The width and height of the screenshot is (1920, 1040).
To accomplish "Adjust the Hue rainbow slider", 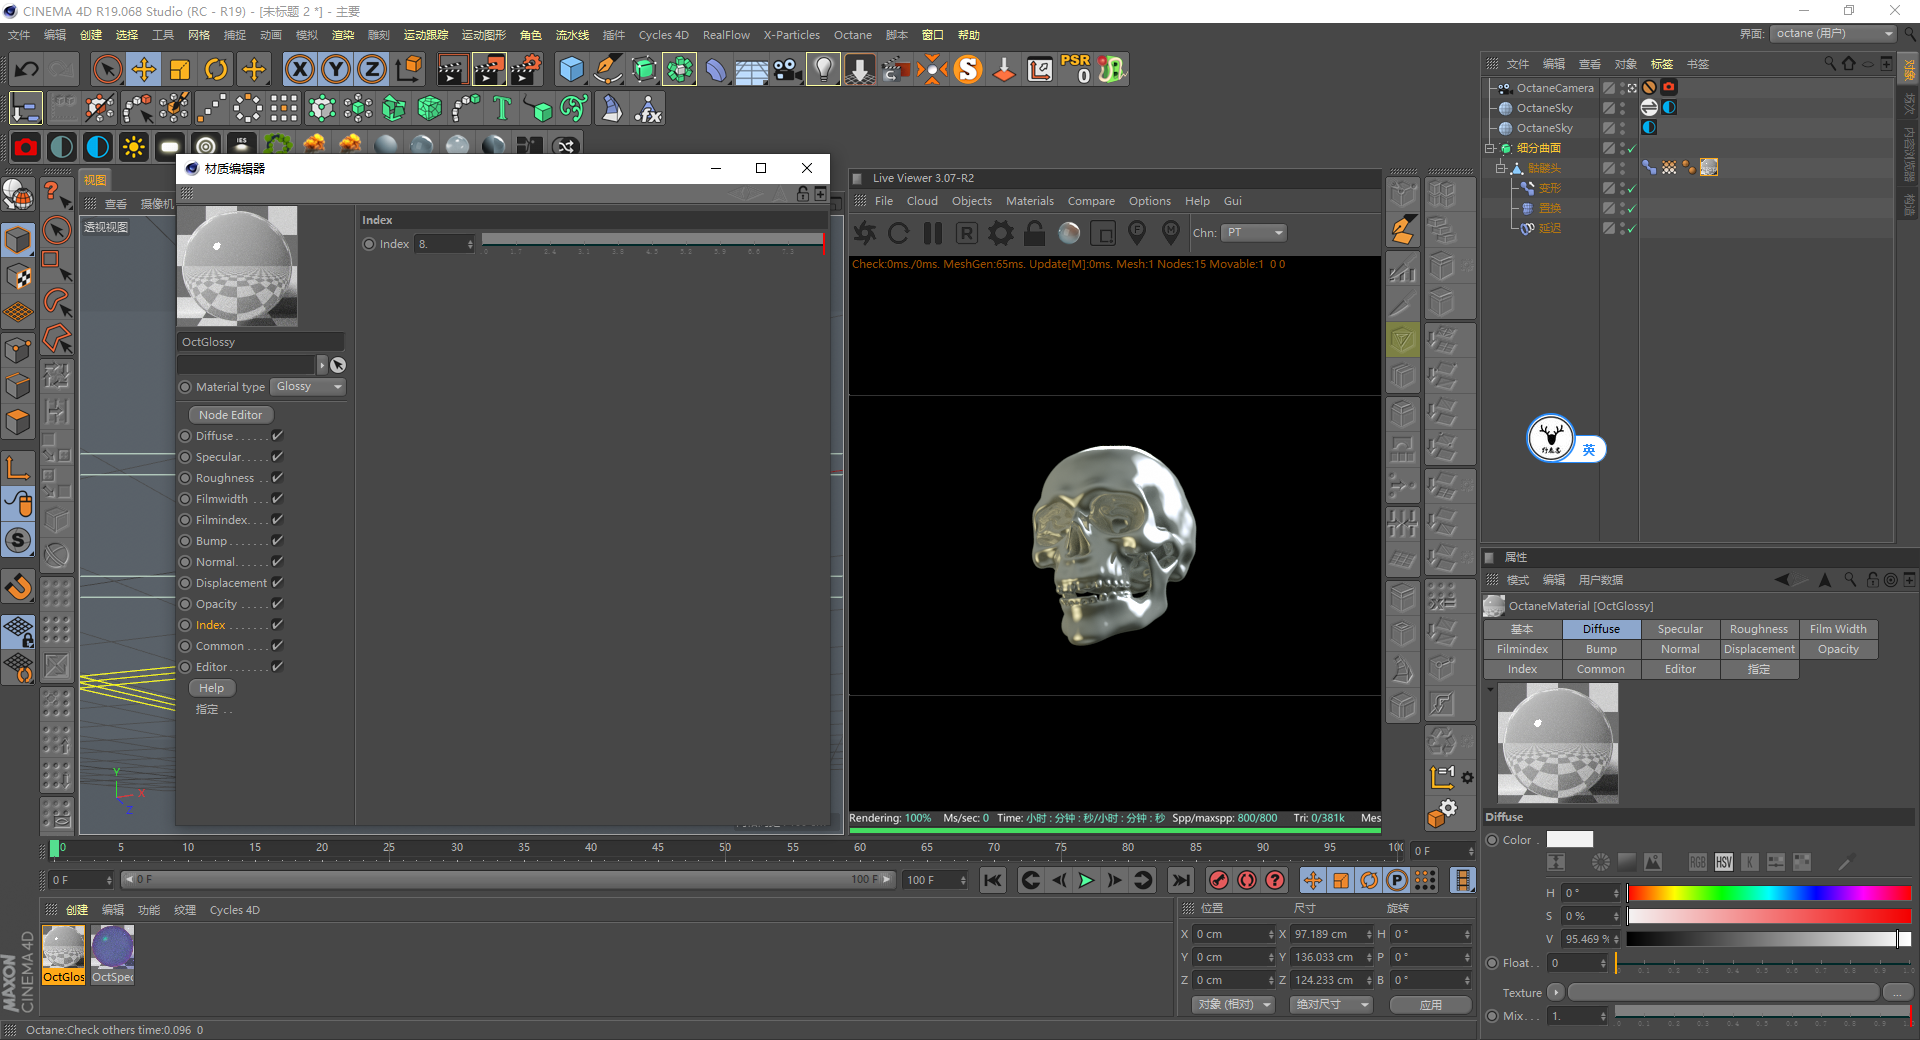I will [1768, 893].
